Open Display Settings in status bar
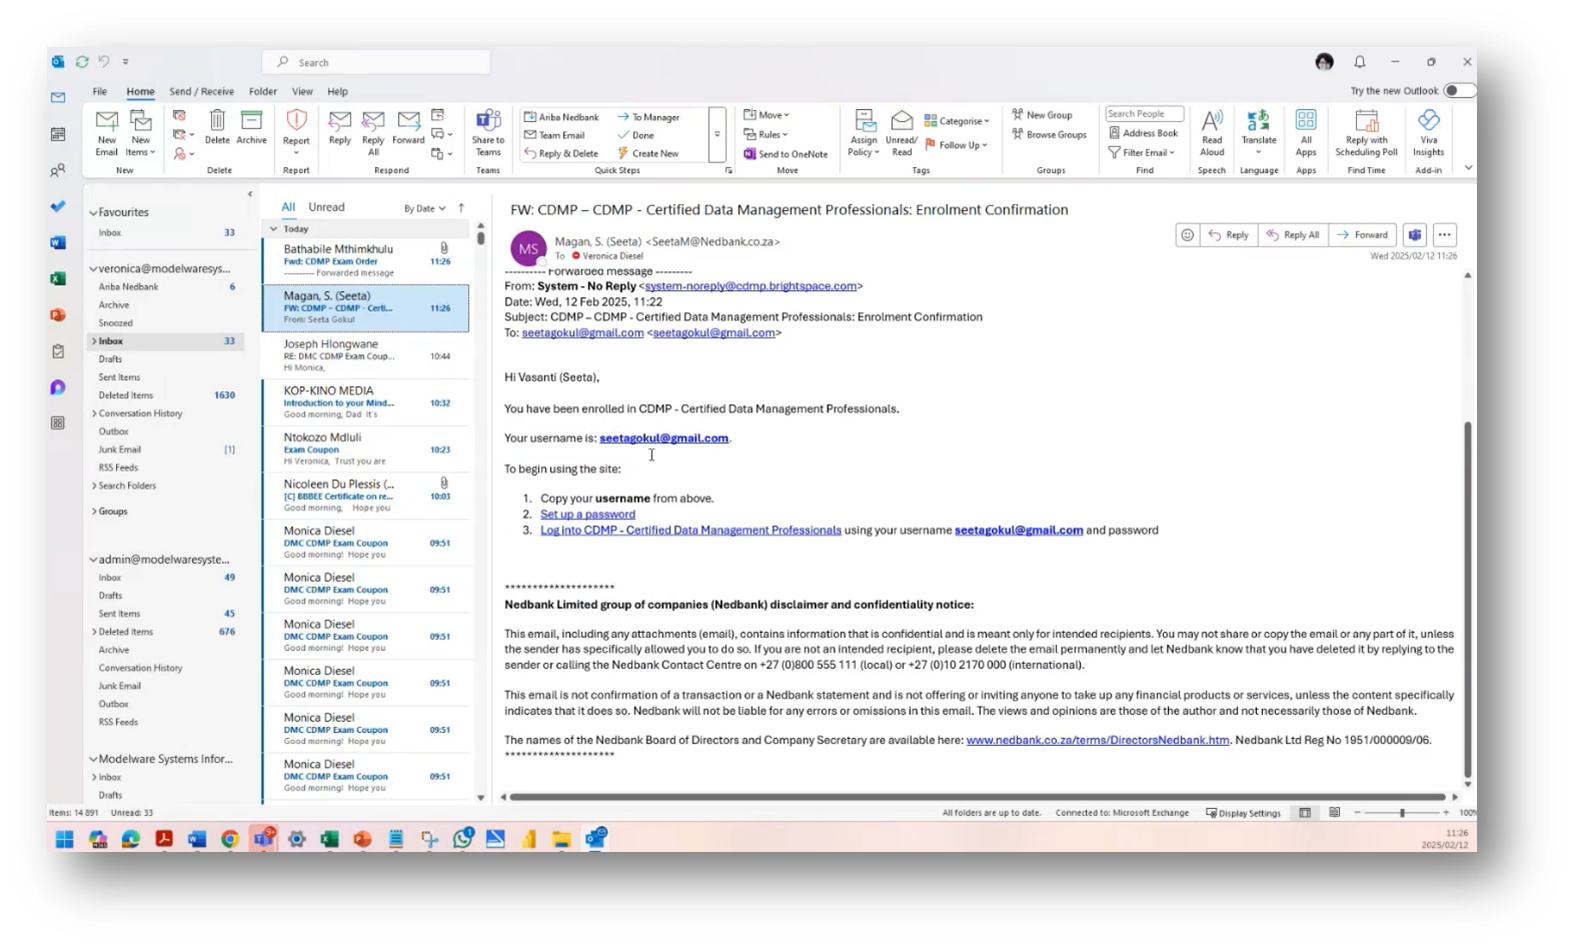Image resolution: width=1572 pixels, height=947 pixels. coord(1243,813)
